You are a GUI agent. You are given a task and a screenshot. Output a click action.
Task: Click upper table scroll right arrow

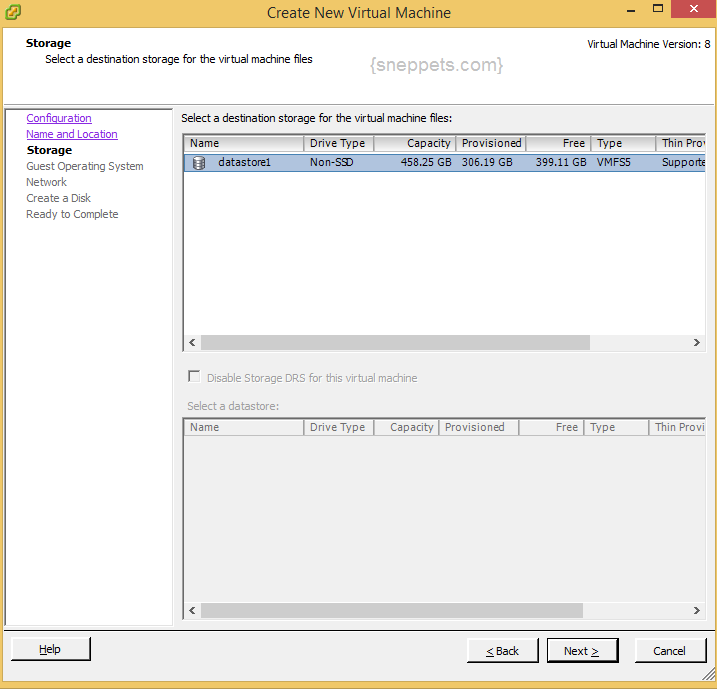pyautogui.click(x=696, y=342)
